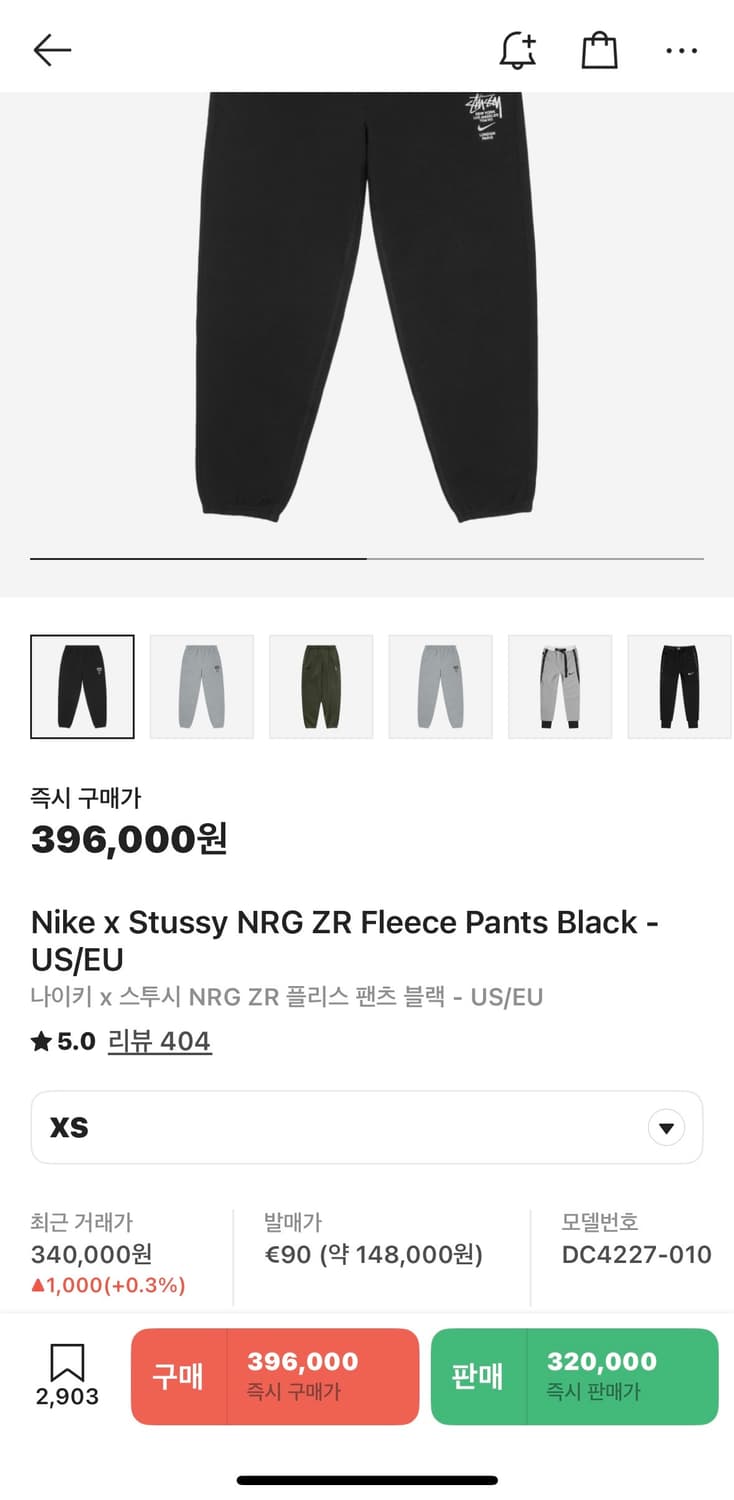Open the three-dot more menu
Screen dimensions: 734x1500
click(681, 50)
